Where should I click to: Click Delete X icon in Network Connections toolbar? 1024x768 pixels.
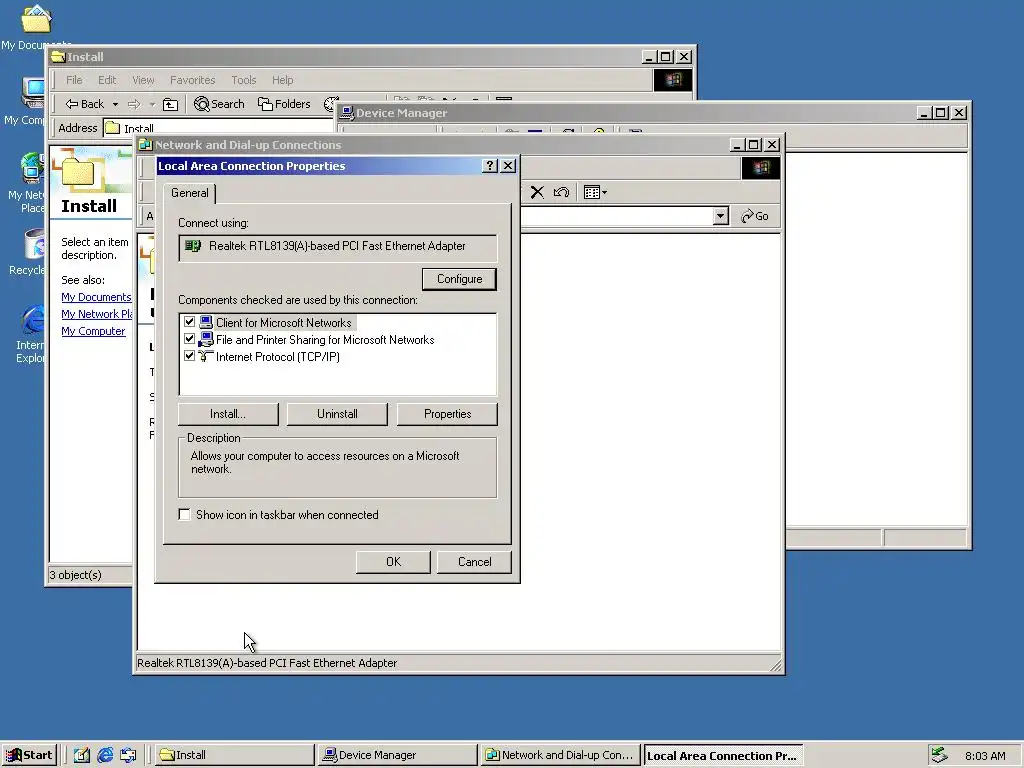pyautogui.click(x=537, y=192)
